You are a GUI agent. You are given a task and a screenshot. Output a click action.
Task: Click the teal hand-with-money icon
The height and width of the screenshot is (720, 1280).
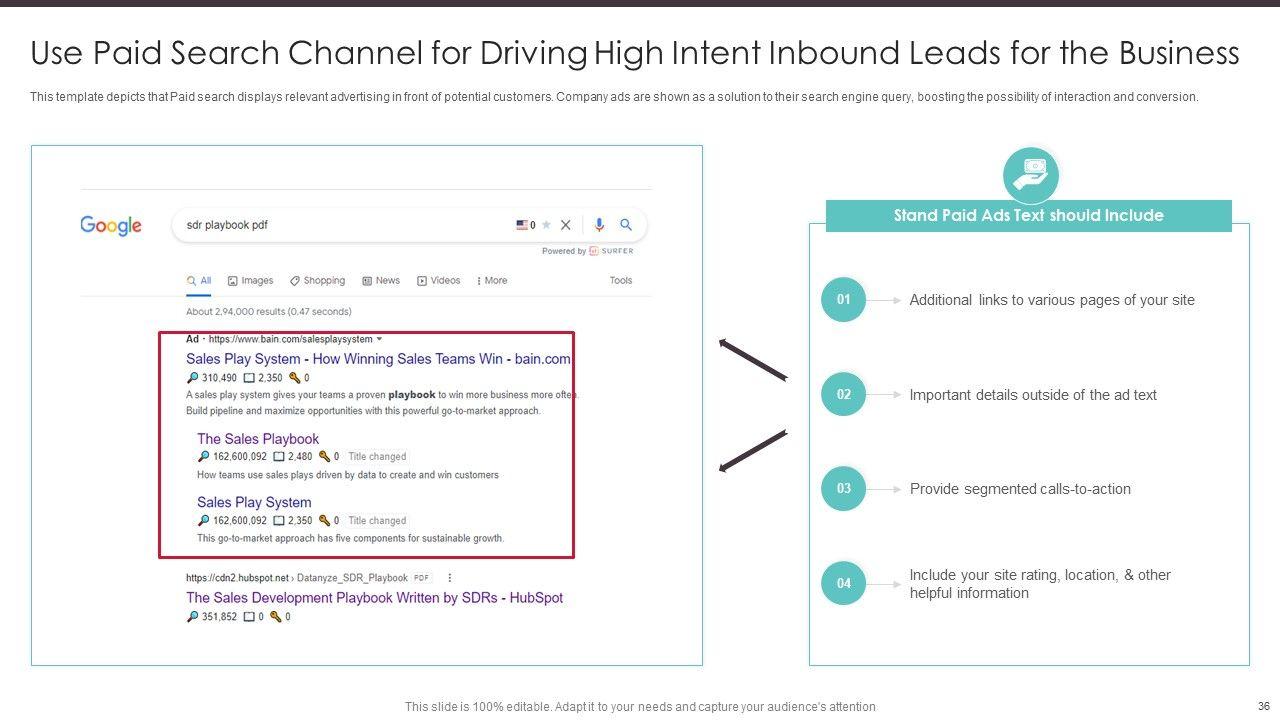(x=1030, y=177)
